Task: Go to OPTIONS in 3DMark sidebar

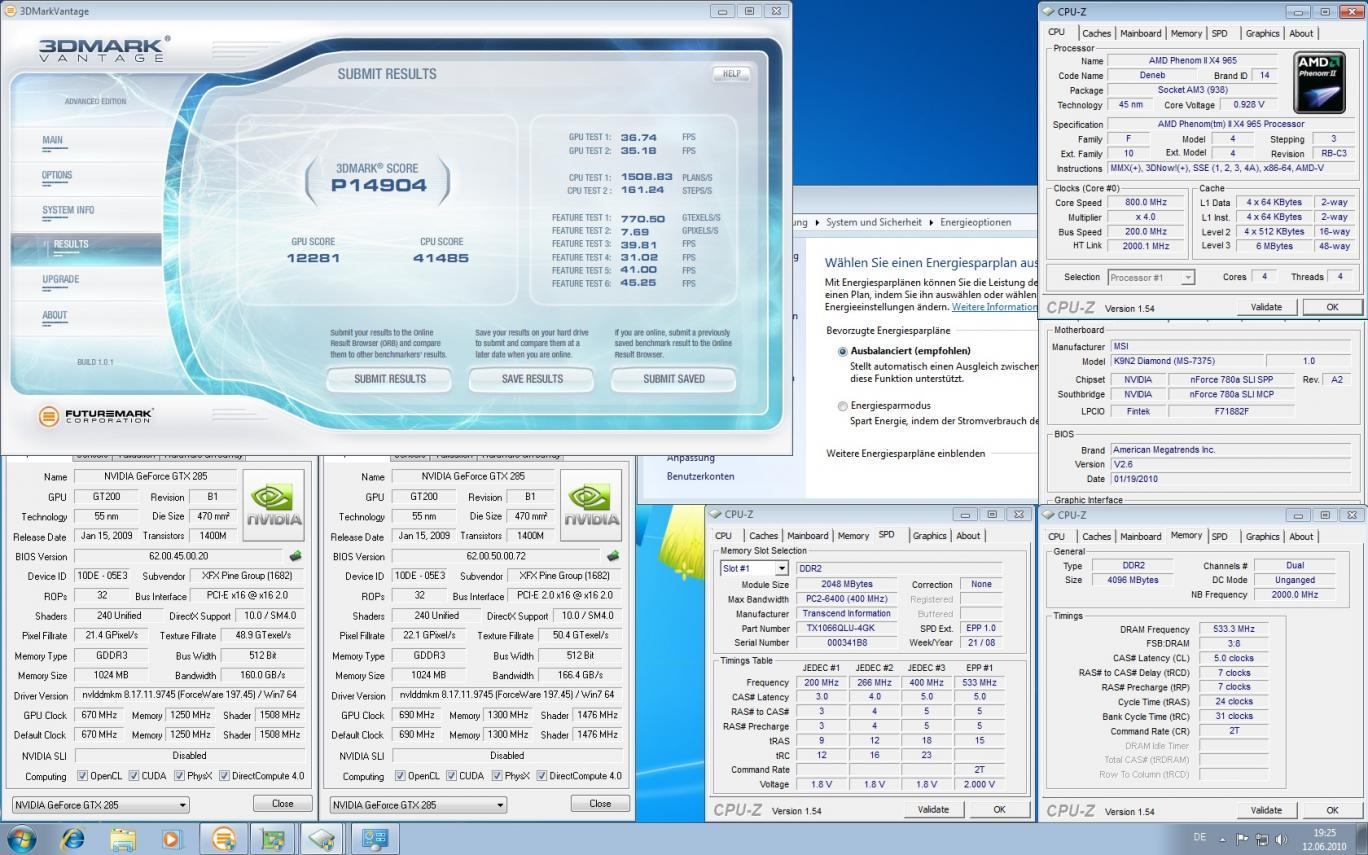Action: pos(57,175)
